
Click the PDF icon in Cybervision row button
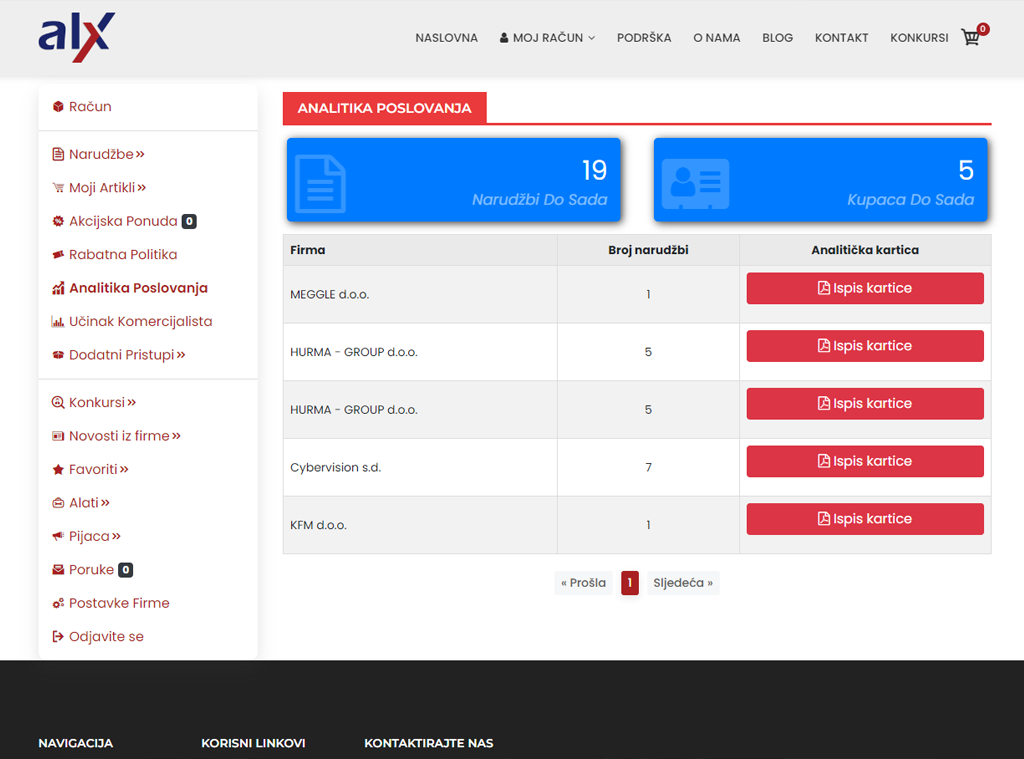[x=824, y=461]
